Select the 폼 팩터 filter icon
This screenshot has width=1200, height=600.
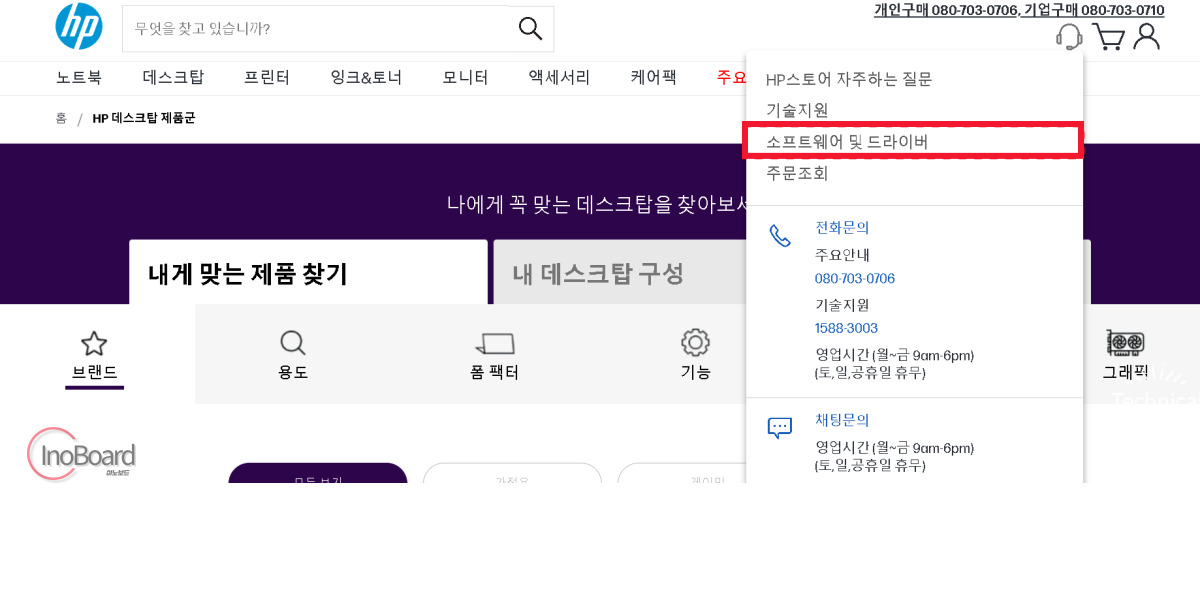494,344
